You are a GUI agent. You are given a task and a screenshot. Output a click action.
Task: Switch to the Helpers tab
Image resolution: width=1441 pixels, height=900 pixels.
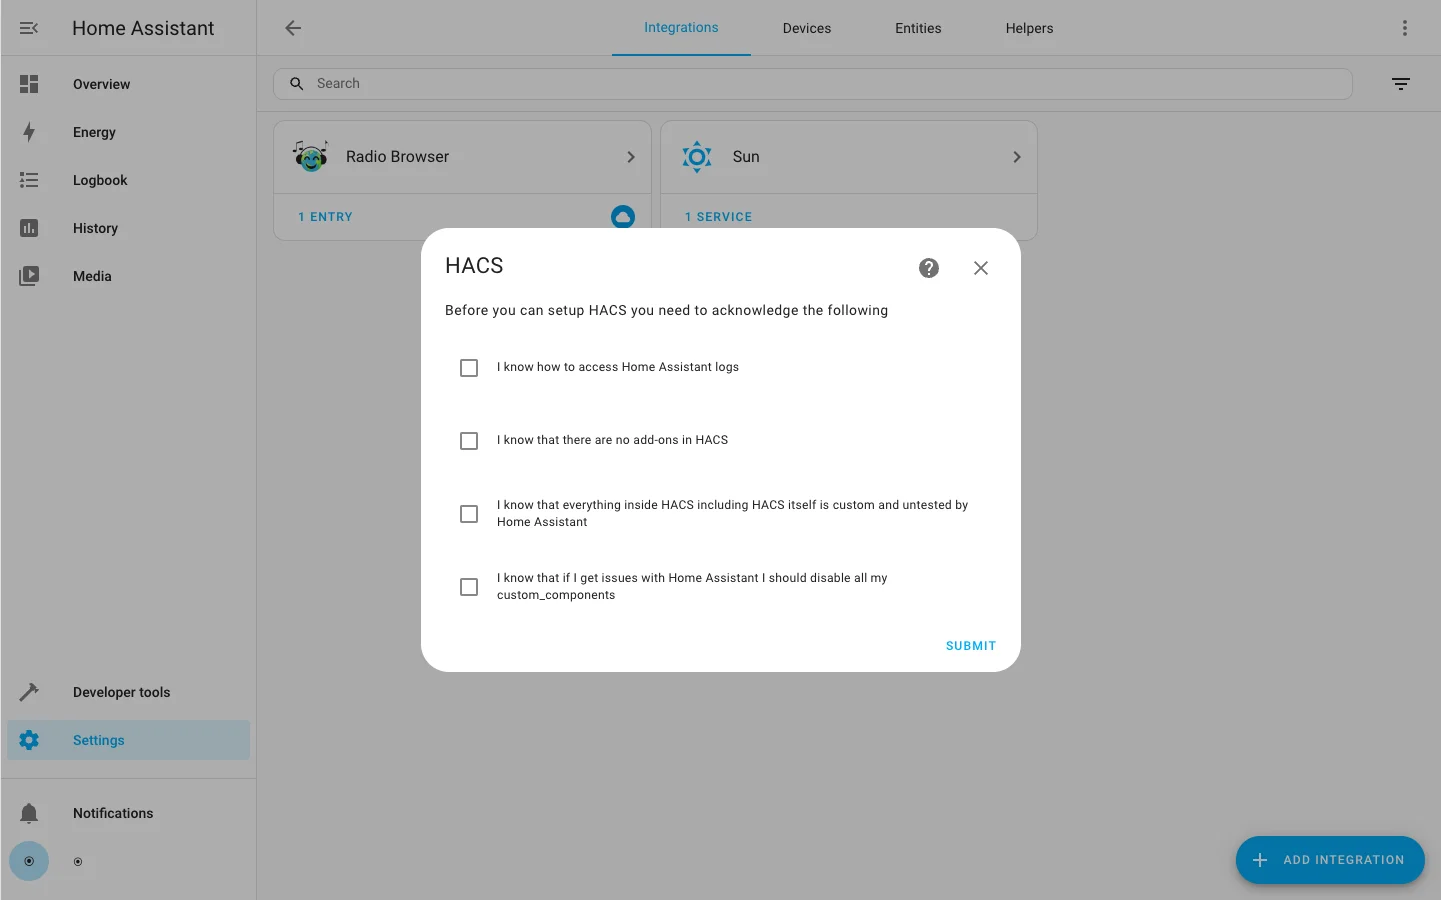1029,28
